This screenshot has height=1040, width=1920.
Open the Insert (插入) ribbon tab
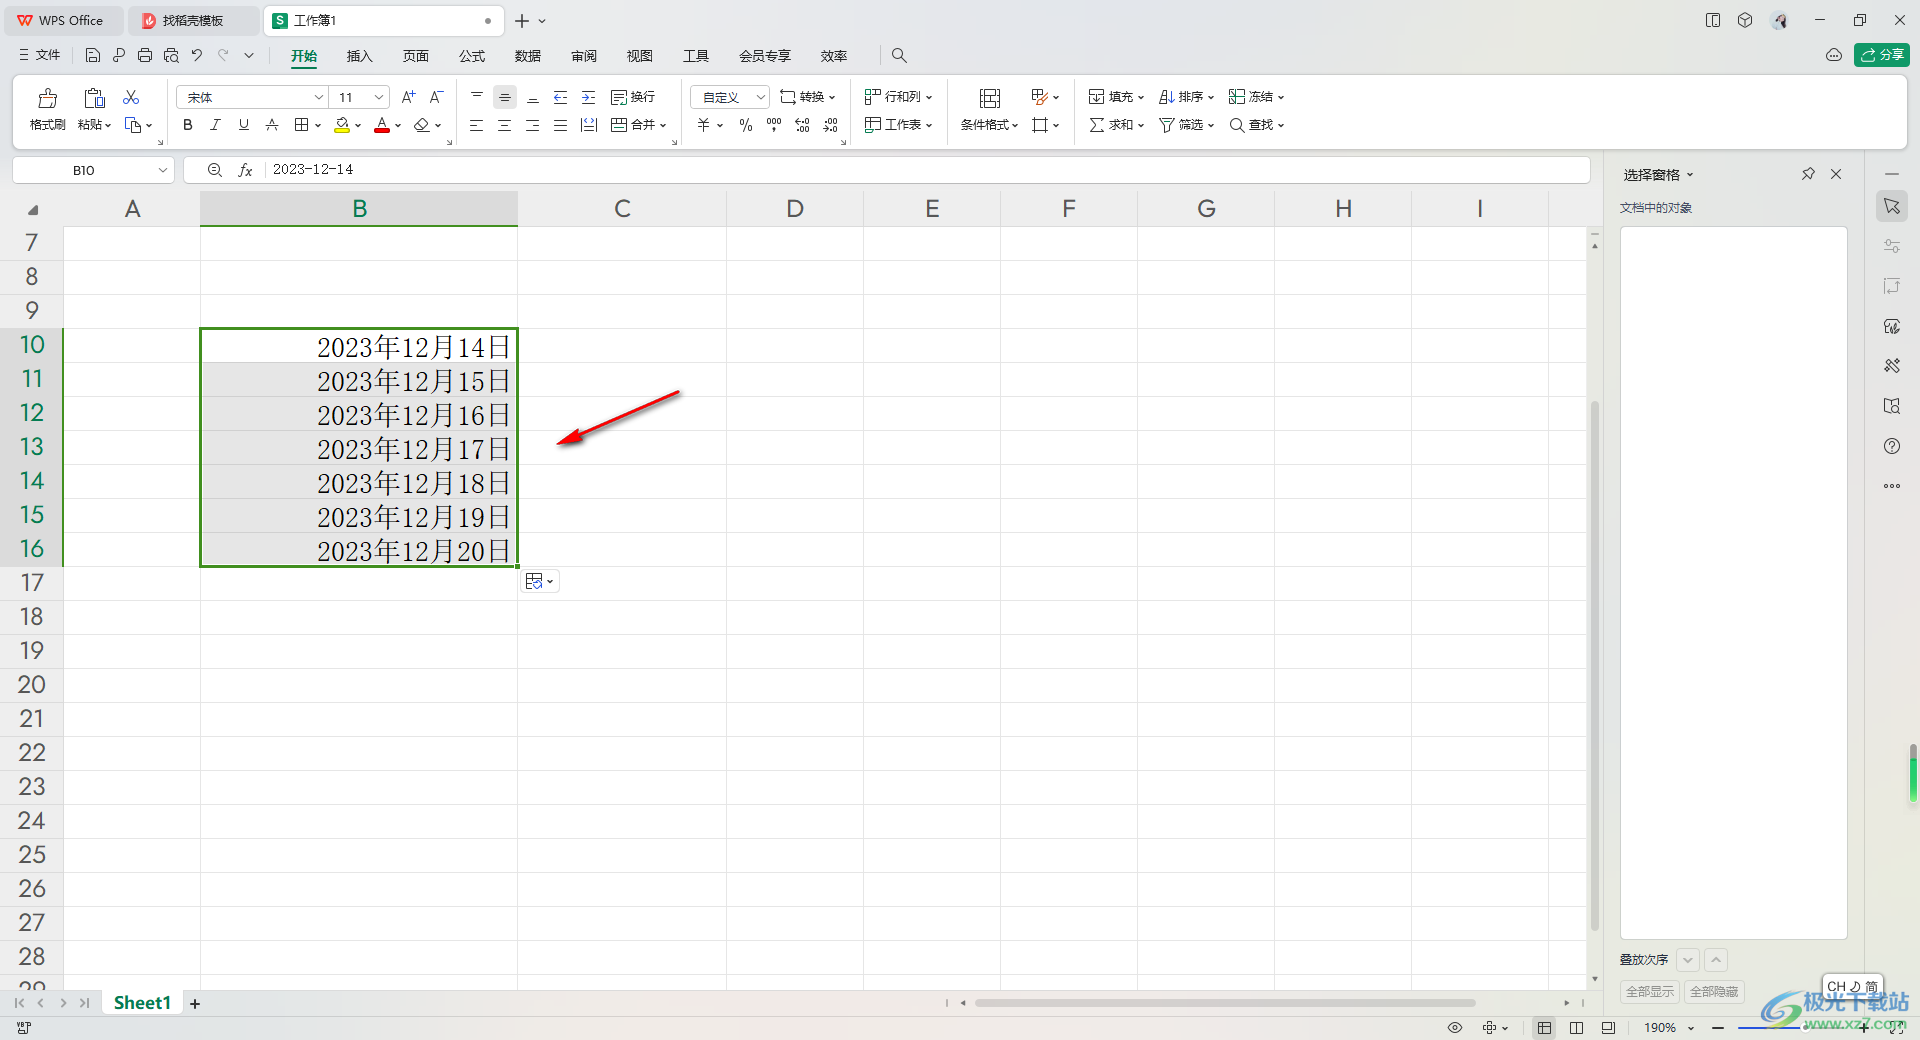[359, 56]
